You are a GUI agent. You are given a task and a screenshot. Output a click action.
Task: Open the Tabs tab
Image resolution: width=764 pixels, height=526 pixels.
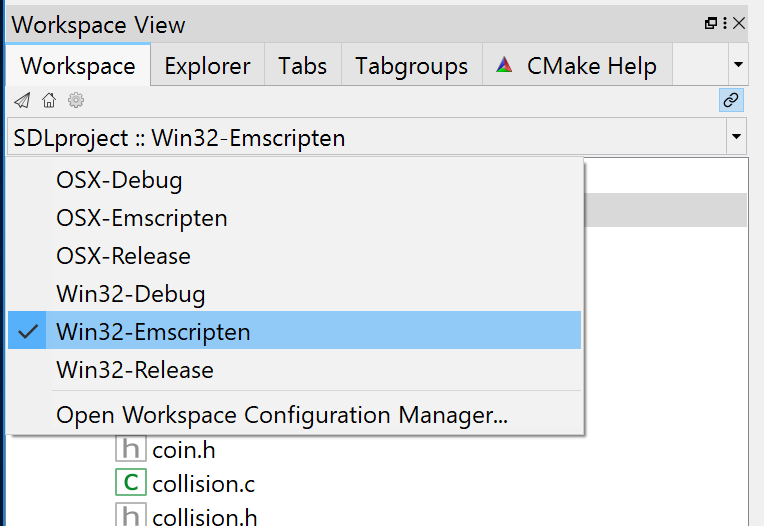tap(302, 65)
